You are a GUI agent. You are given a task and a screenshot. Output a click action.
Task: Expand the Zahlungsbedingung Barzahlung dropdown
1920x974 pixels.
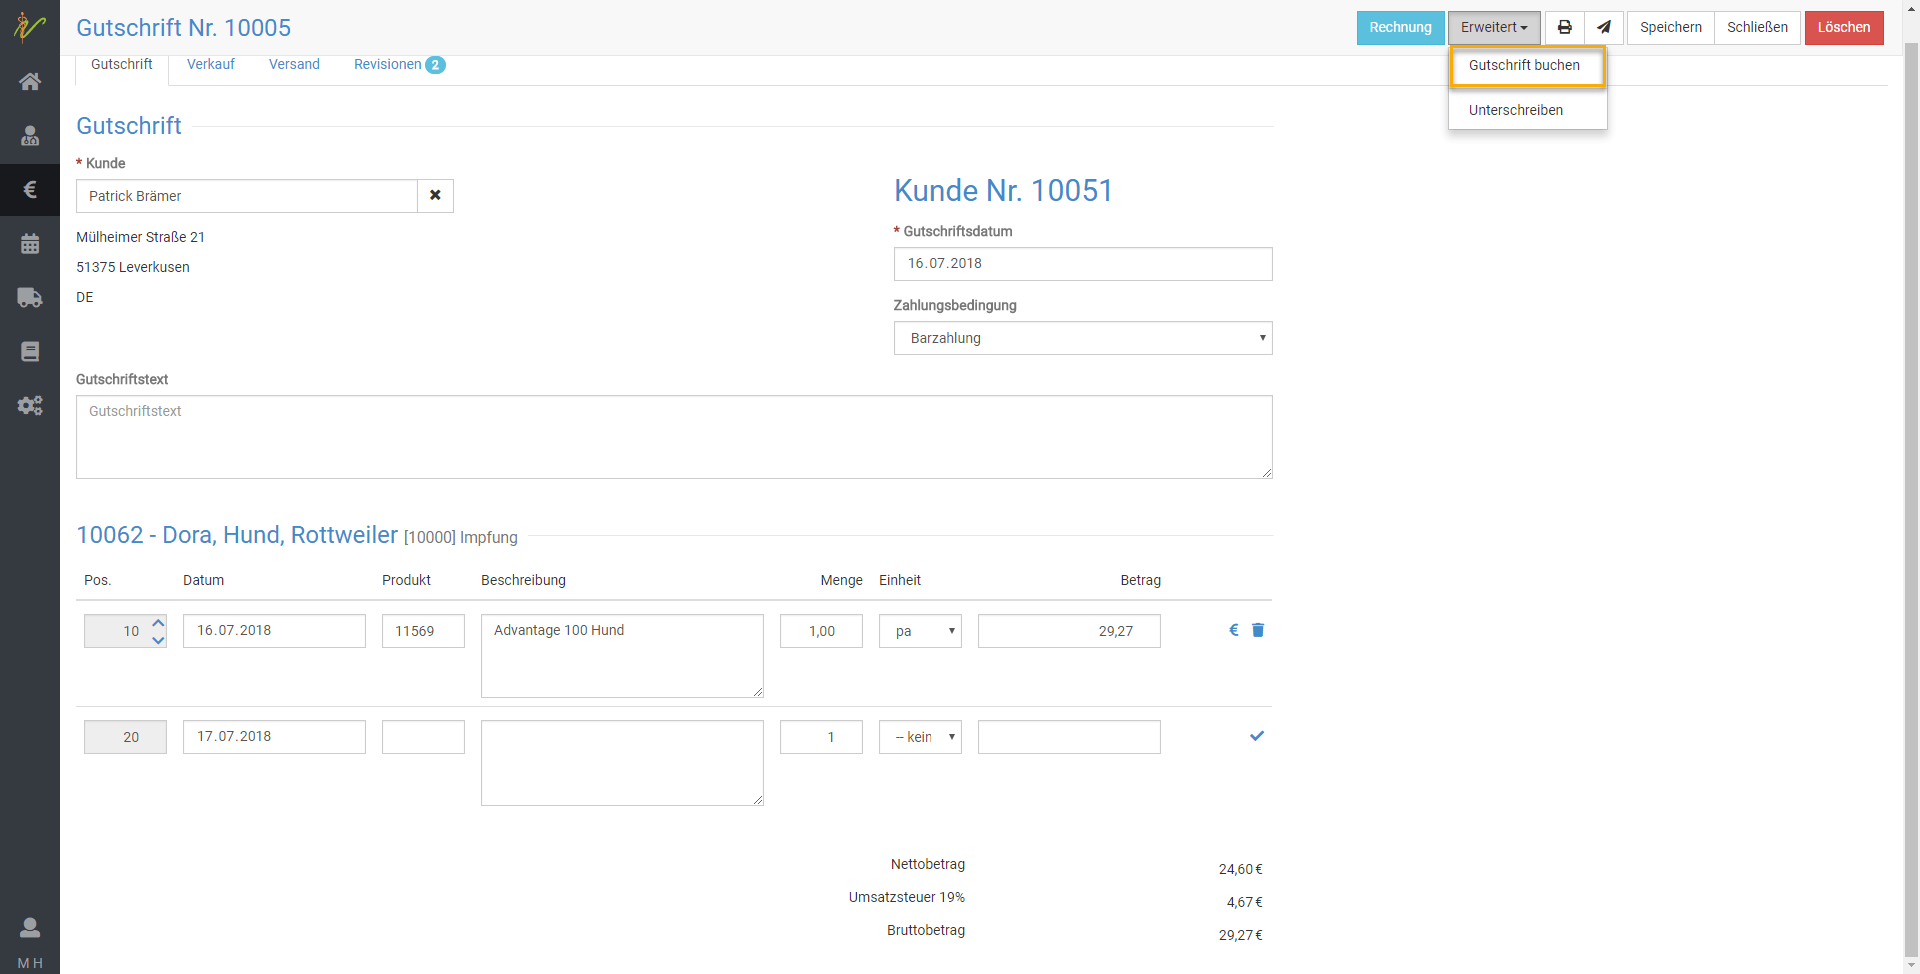point(1082,338)
